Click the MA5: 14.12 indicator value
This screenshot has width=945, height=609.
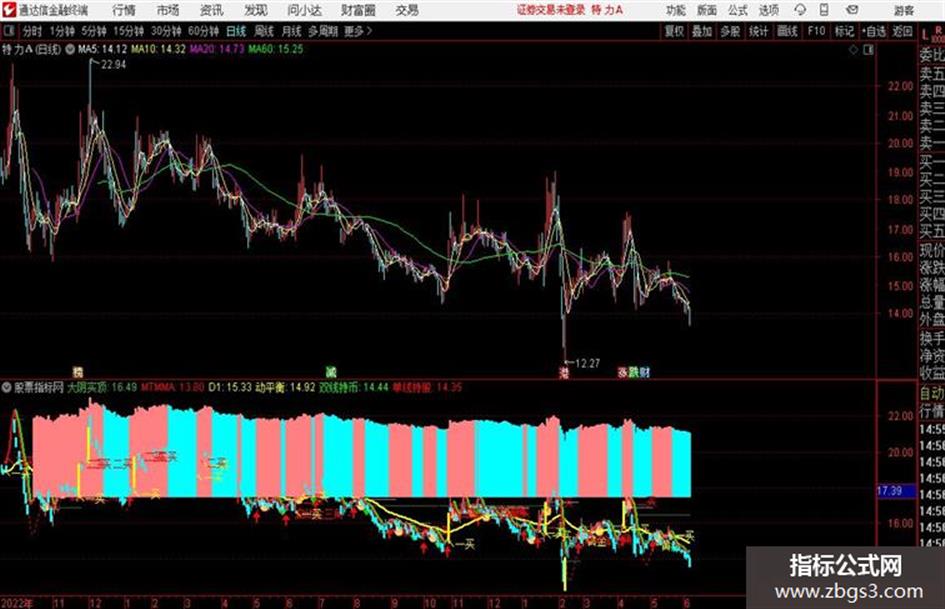(102, 49)
